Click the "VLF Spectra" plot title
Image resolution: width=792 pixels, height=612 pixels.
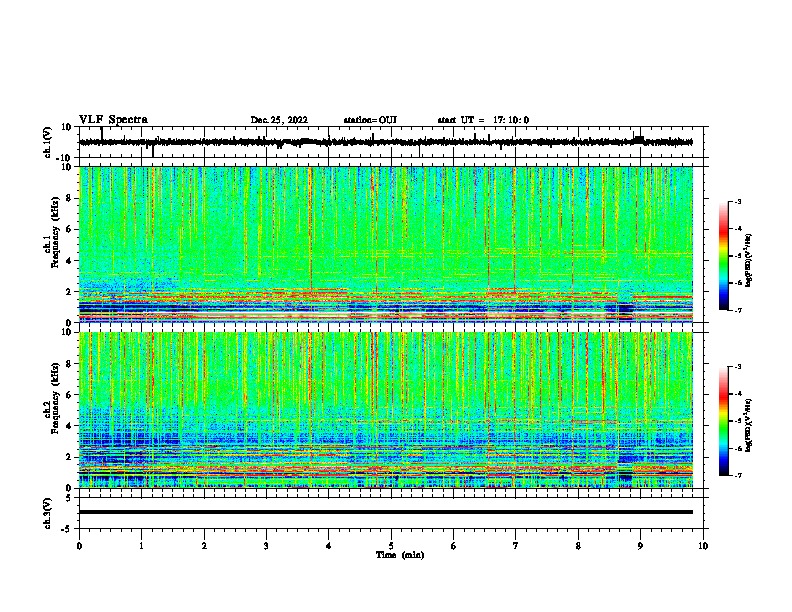[x=113, y=120]
